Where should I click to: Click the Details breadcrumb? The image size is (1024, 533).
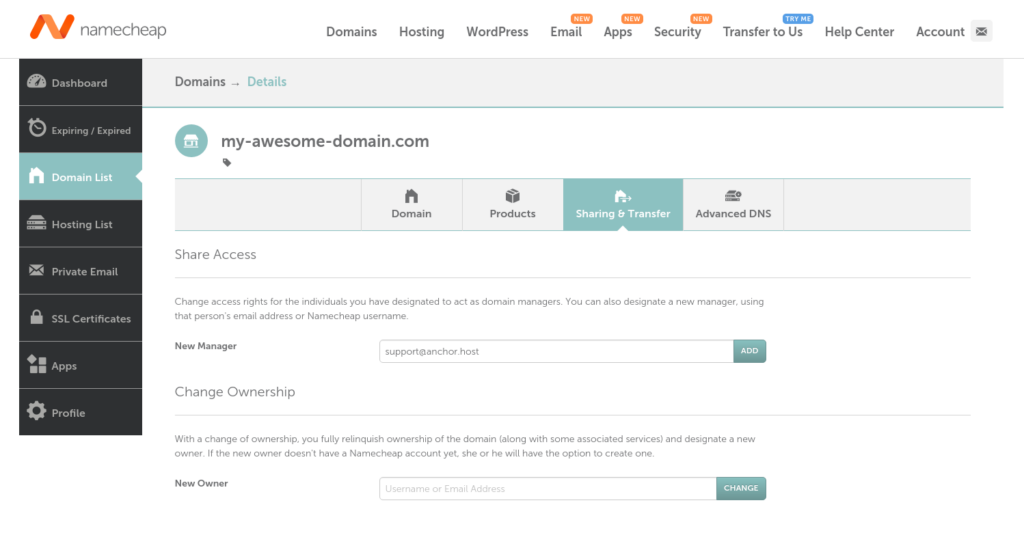click(266, 82)
